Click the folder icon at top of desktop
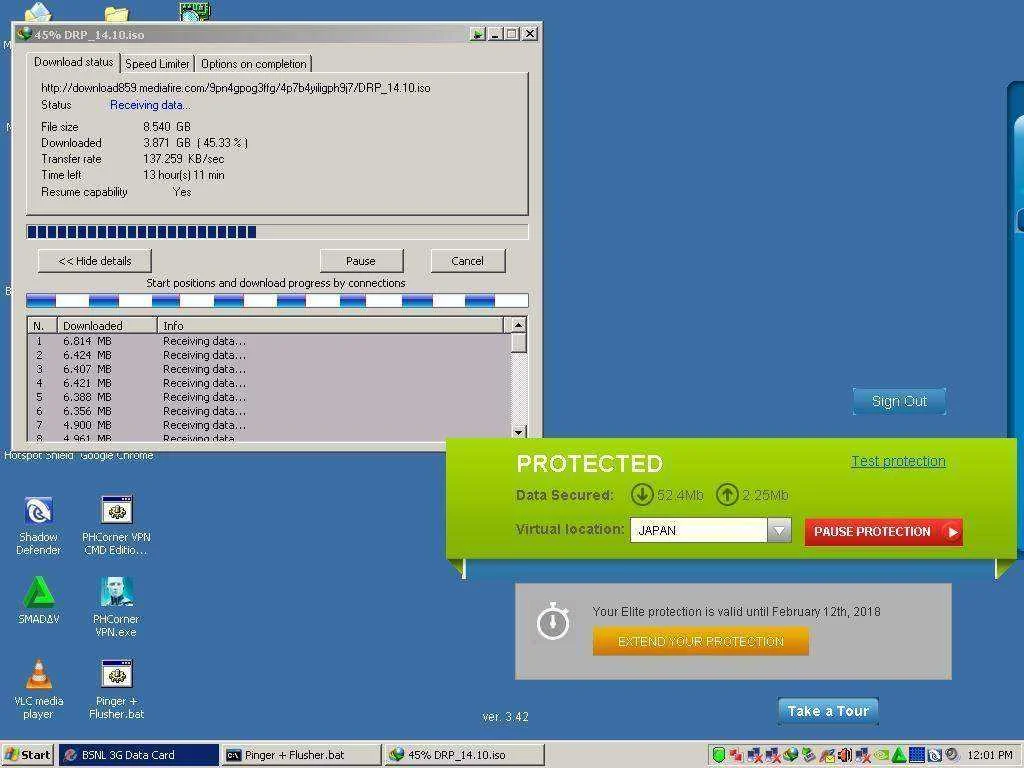This screenshot has width=1024, height=768. [x=116, y=13]
